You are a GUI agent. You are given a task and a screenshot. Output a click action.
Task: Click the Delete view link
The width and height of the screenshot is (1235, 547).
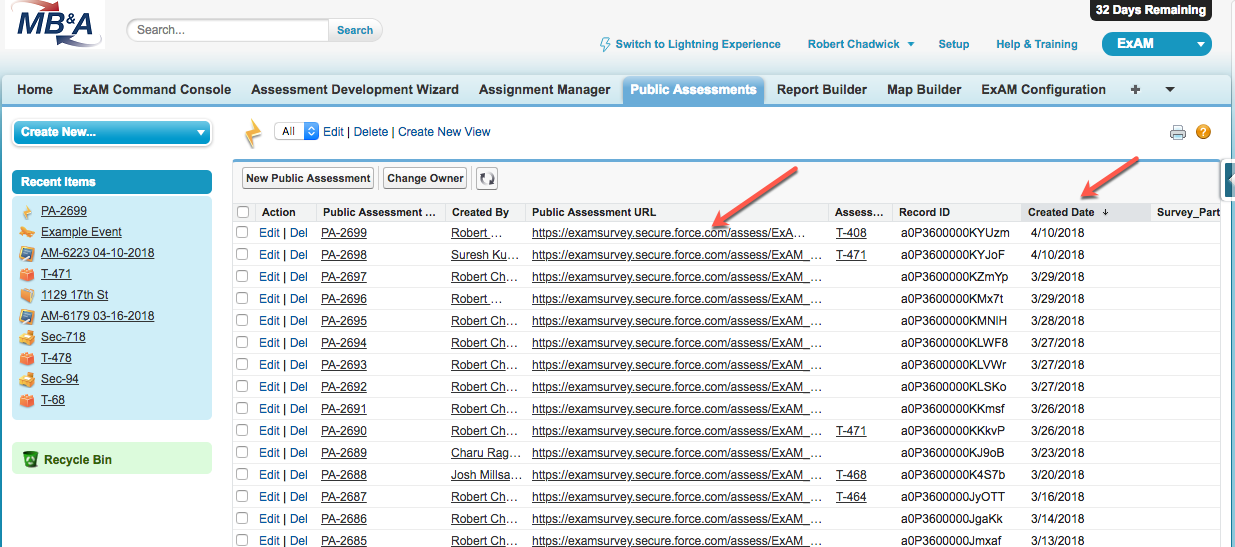[370, 132]
